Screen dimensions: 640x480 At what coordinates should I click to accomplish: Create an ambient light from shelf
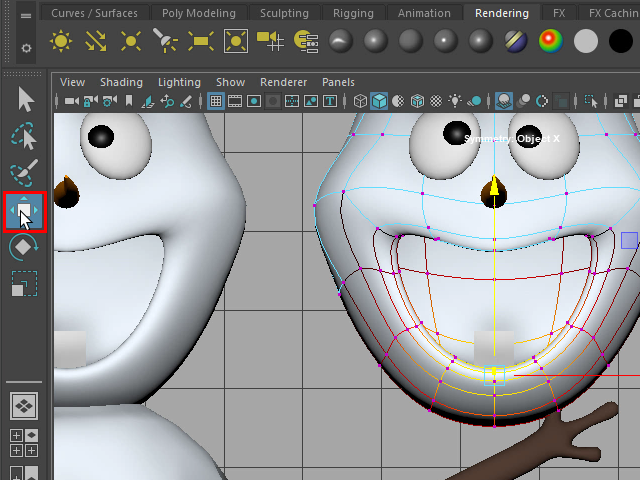click(61, 41)
